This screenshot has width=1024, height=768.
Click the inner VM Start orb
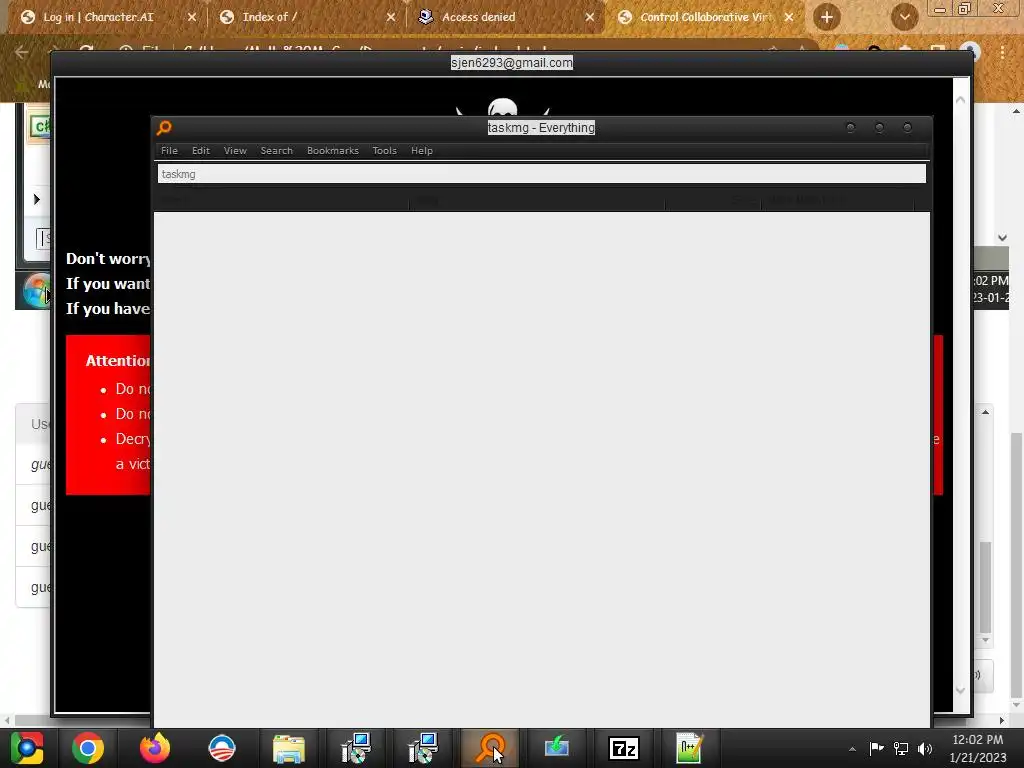36,290
